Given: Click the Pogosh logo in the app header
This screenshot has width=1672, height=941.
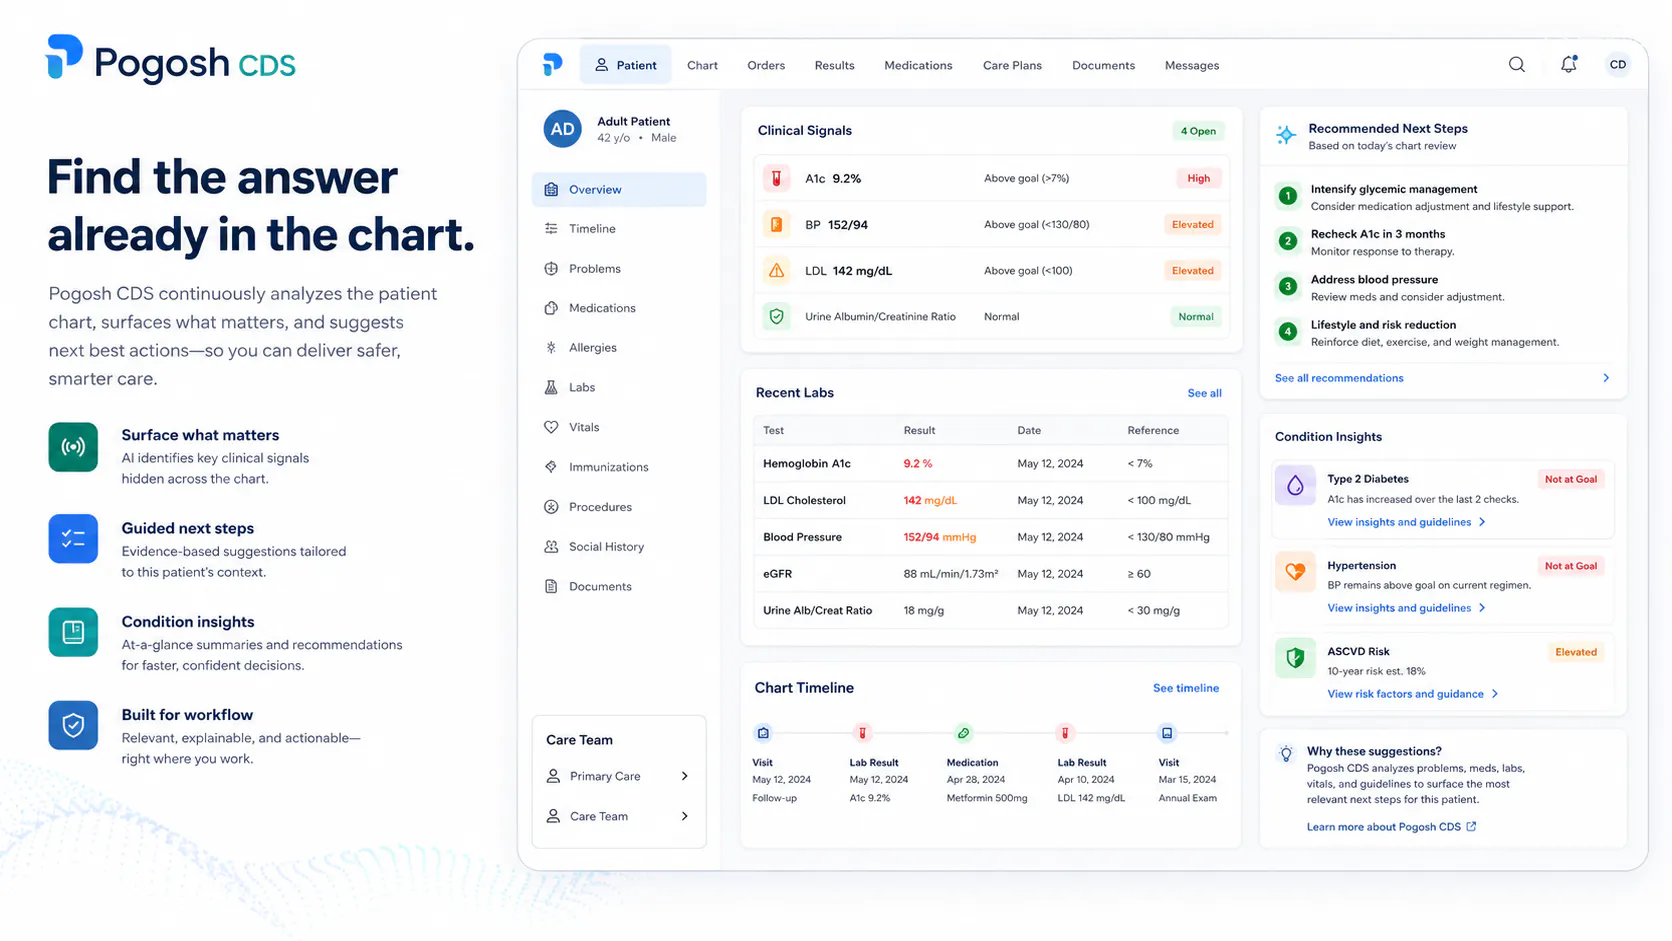Looking at the screenshot, I should tap(552, 64).
